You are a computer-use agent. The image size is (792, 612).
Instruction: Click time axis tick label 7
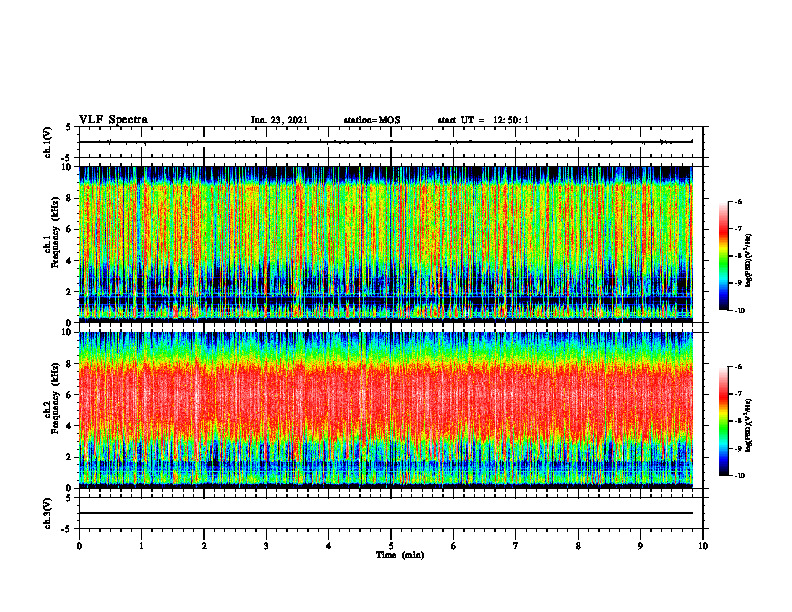[516, 546]
